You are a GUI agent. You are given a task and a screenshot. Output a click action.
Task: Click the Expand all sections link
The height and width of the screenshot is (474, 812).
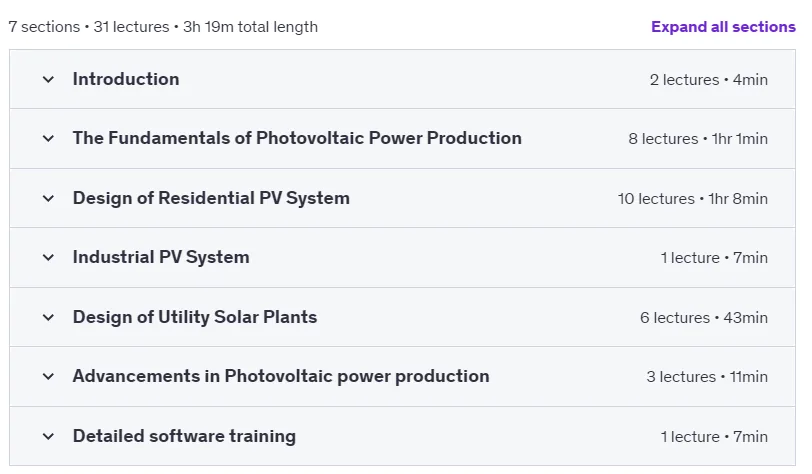(x=723, y=27)
